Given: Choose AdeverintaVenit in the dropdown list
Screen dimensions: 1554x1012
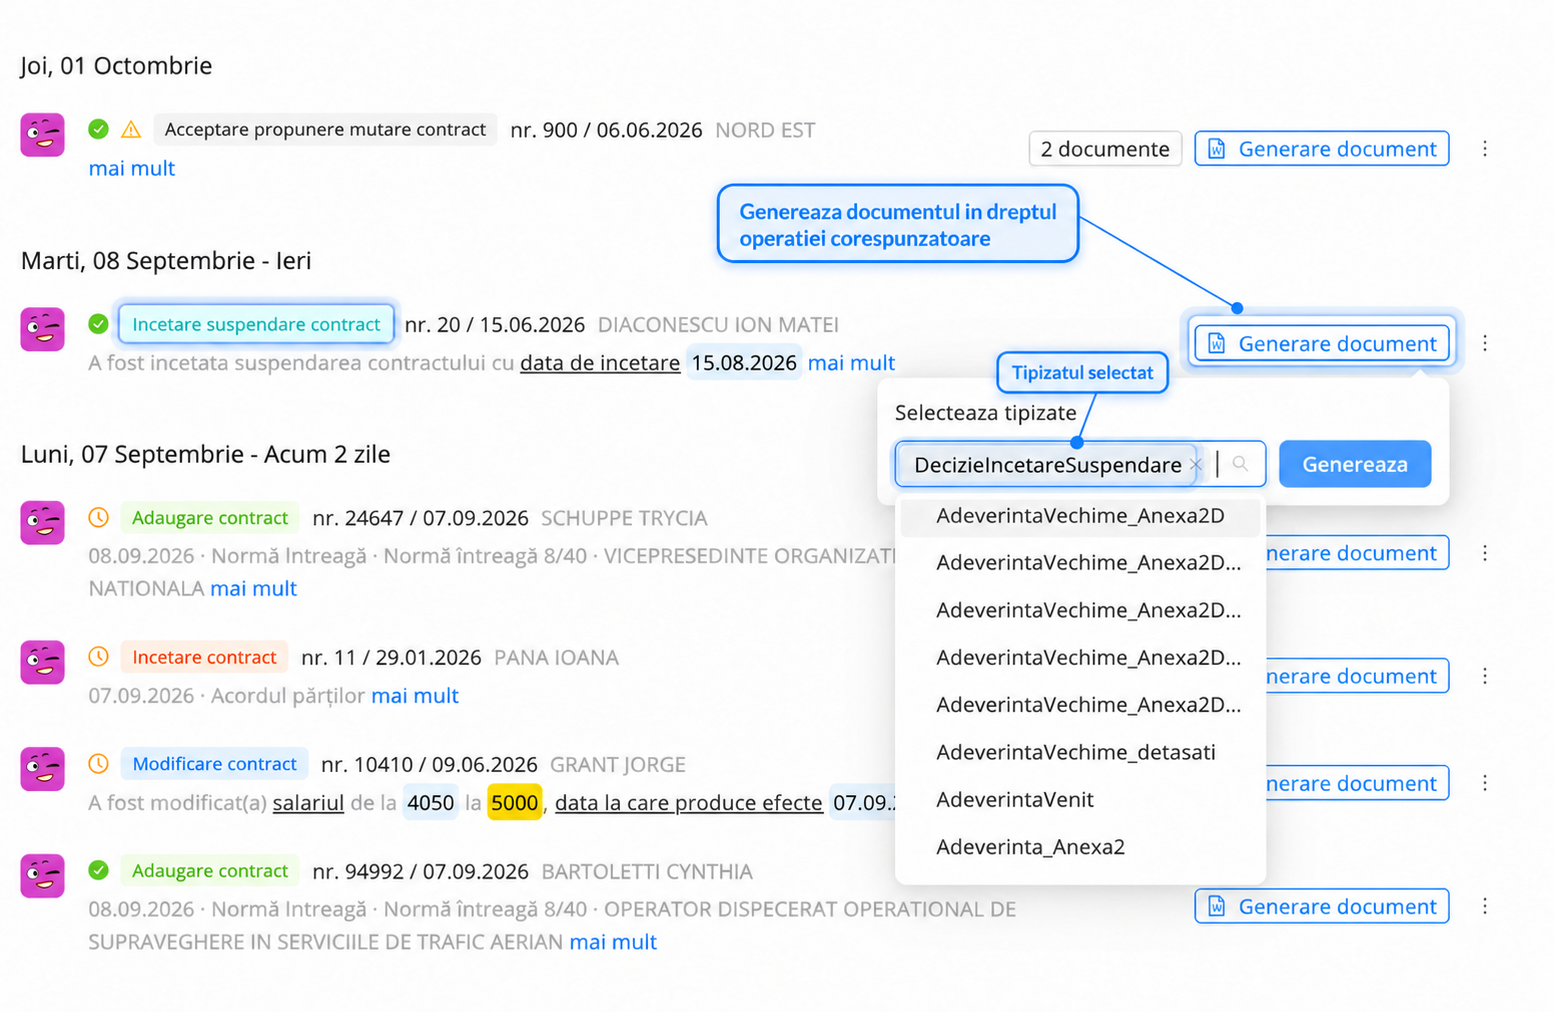Looking at the screenshot, I should click(1080, 799).
